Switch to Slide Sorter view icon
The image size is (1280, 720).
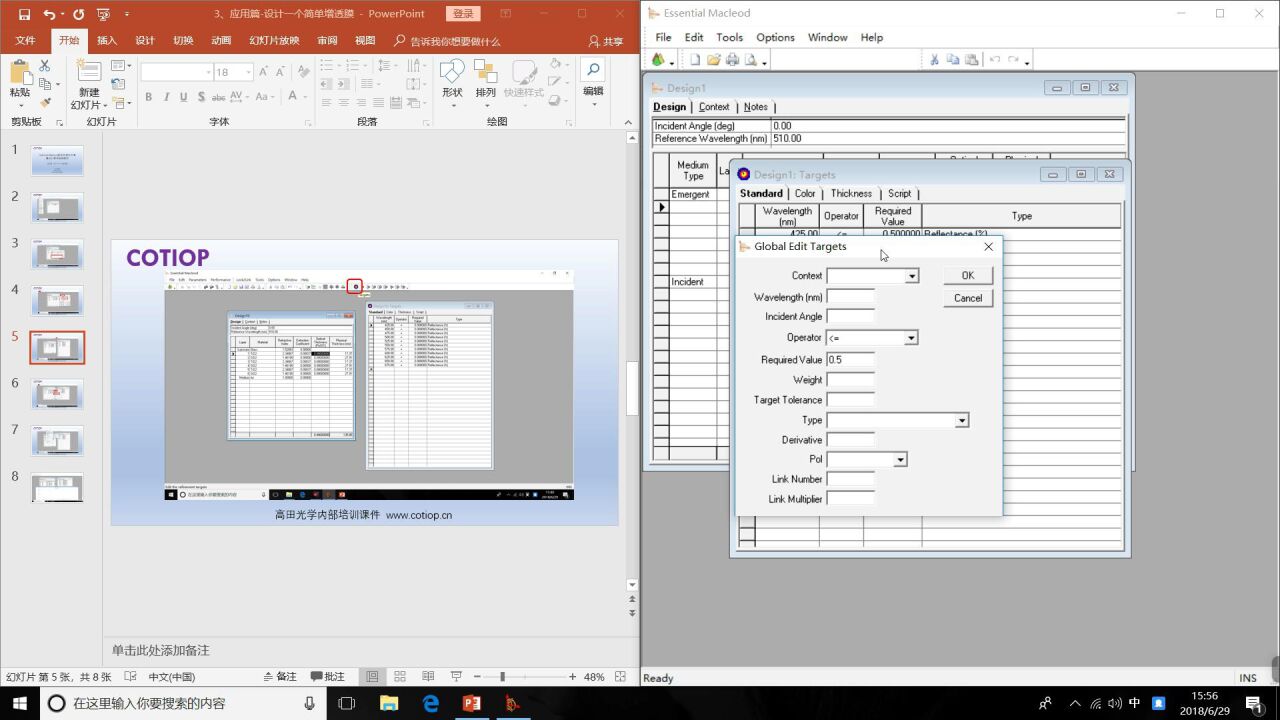tap(400, 677)
